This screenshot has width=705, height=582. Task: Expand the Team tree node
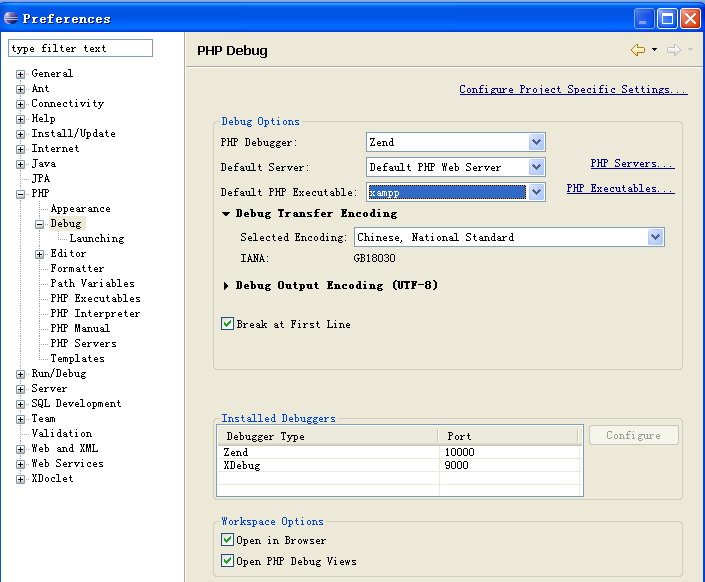(x=20, y=419)
